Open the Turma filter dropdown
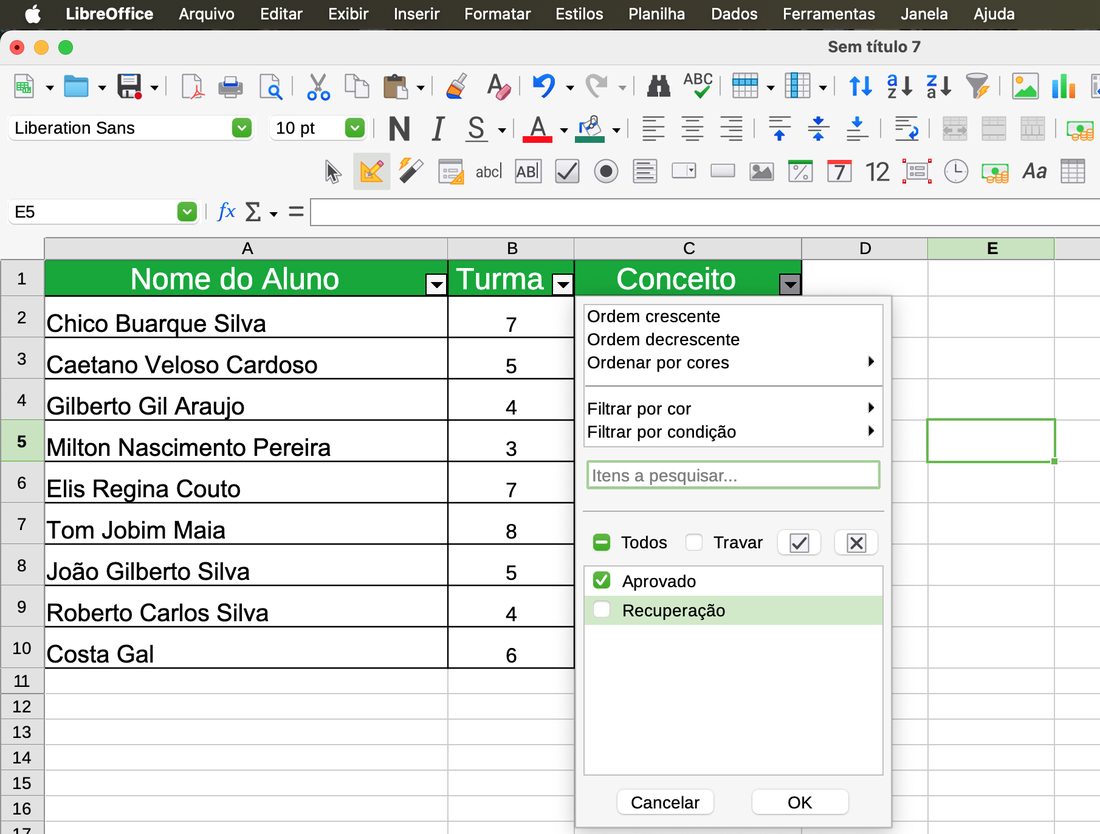Screen dimensions: 1100x834 [563, 284]
